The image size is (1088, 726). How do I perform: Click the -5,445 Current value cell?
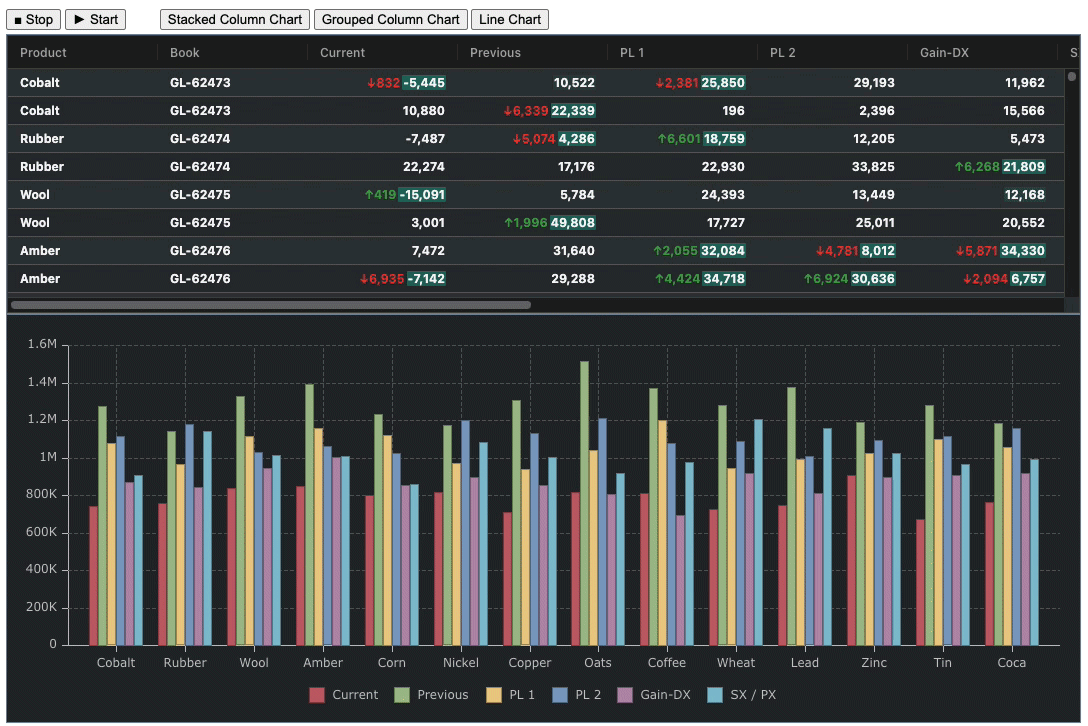(382, 83)
